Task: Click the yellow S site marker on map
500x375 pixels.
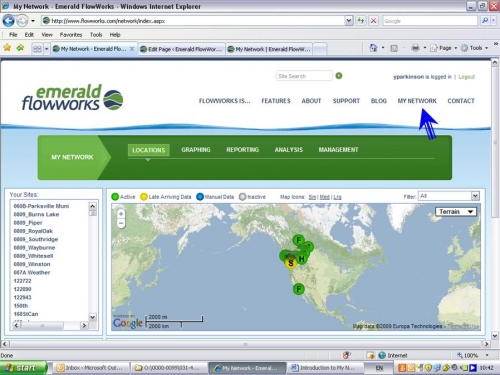Action: pos(291,263)
